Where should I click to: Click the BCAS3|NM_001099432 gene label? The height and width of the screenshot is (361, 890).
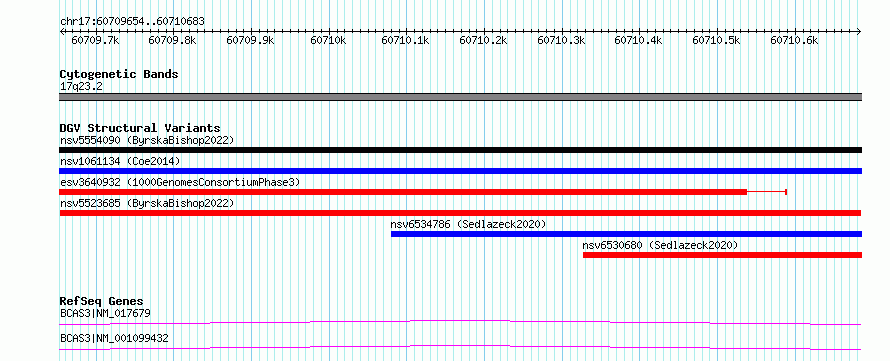(x=114, y=338)
